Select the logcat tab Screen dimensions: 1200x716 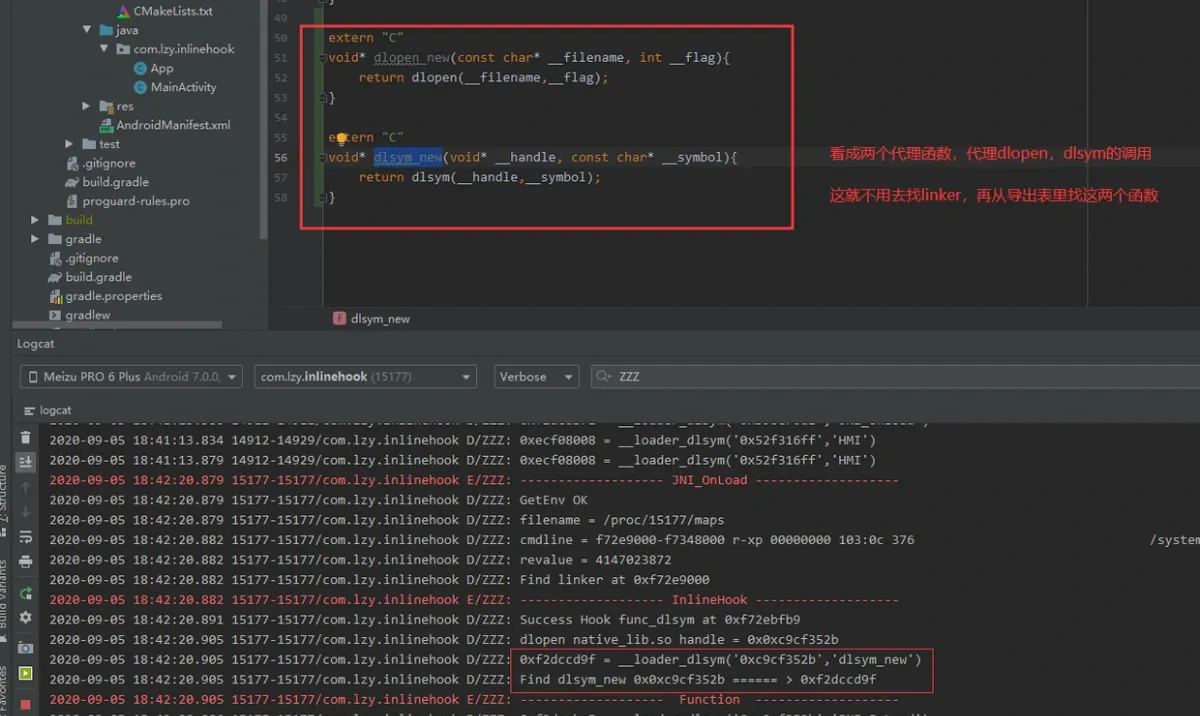click(x=48, y=411)
